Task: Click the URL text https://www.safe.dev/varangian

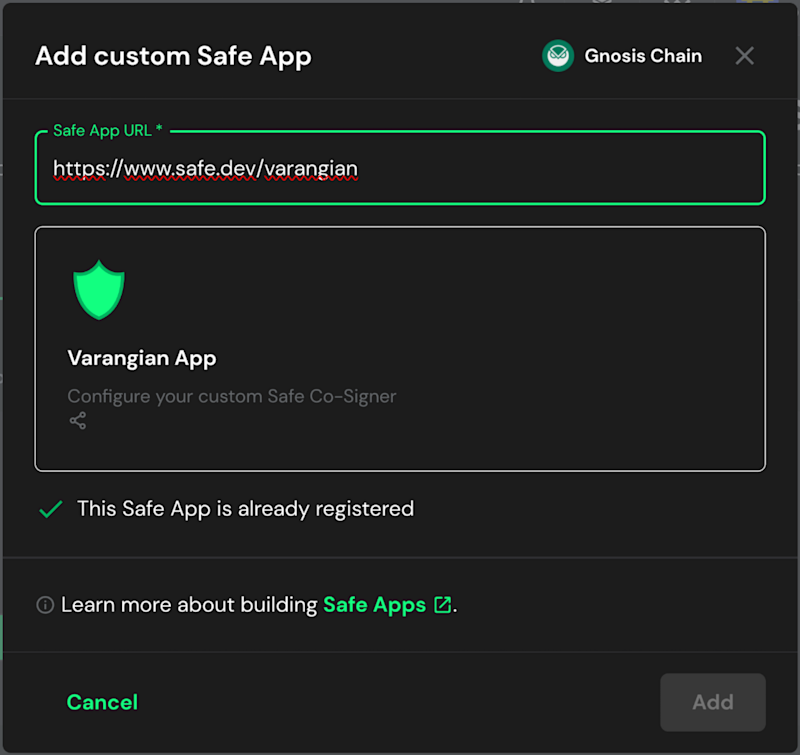Action: [x=206, y=168]
